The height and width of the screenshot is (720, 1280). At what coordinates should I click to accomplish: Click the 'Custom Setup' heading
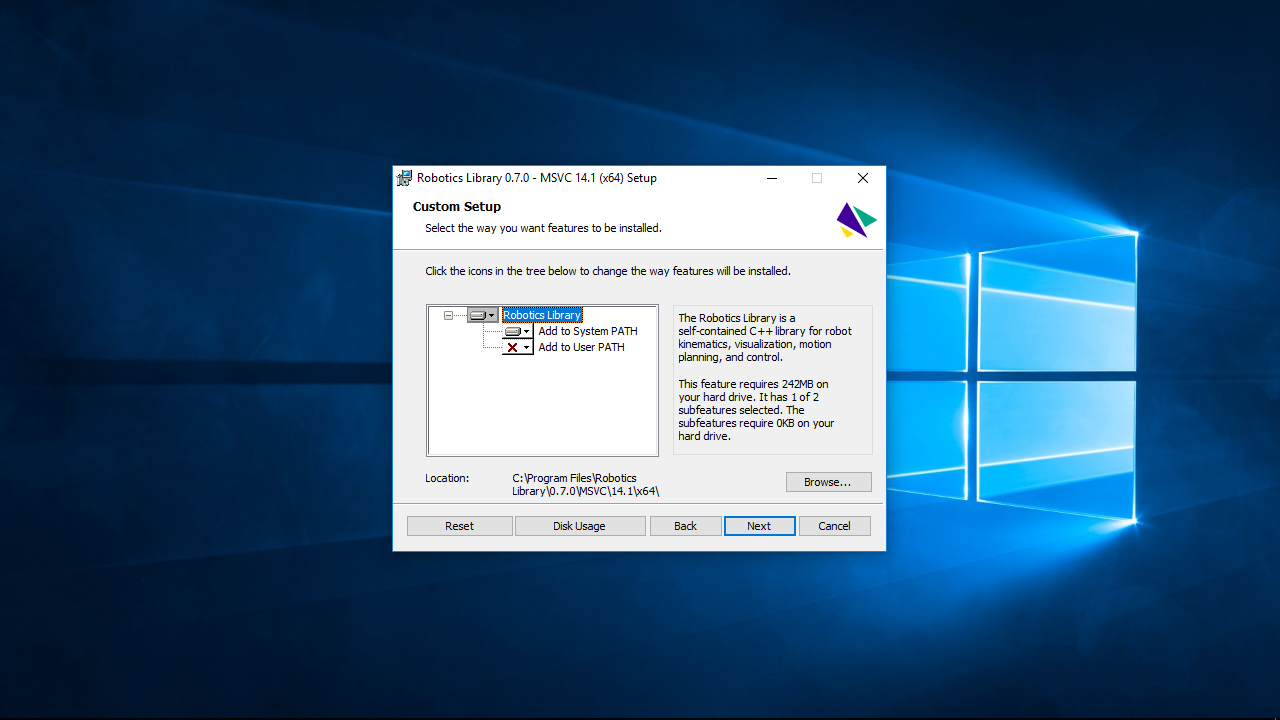click(457, 207)
